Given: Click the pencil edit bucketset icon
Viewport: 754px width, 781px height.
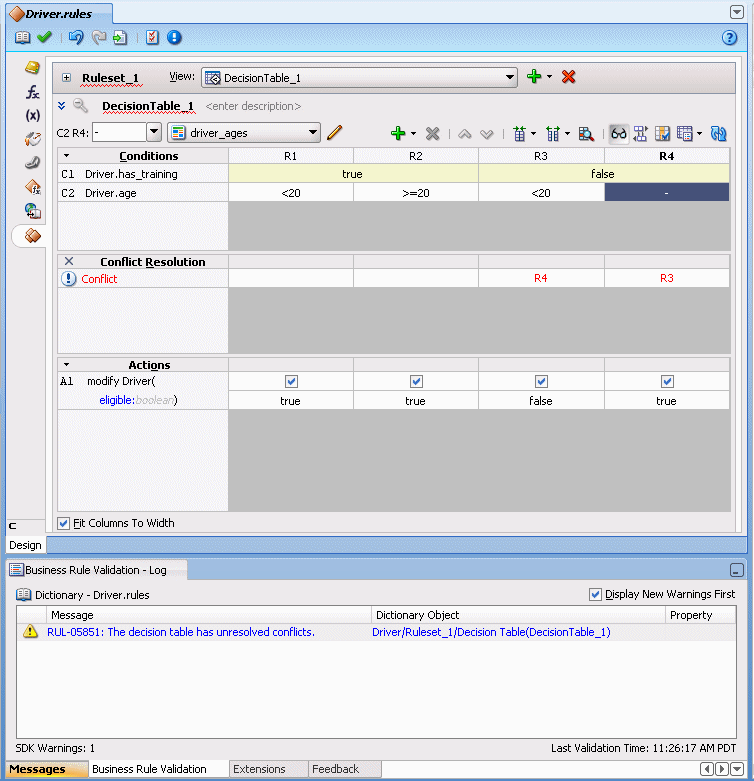Looking at the screenshot, I should tap(335, 133).
